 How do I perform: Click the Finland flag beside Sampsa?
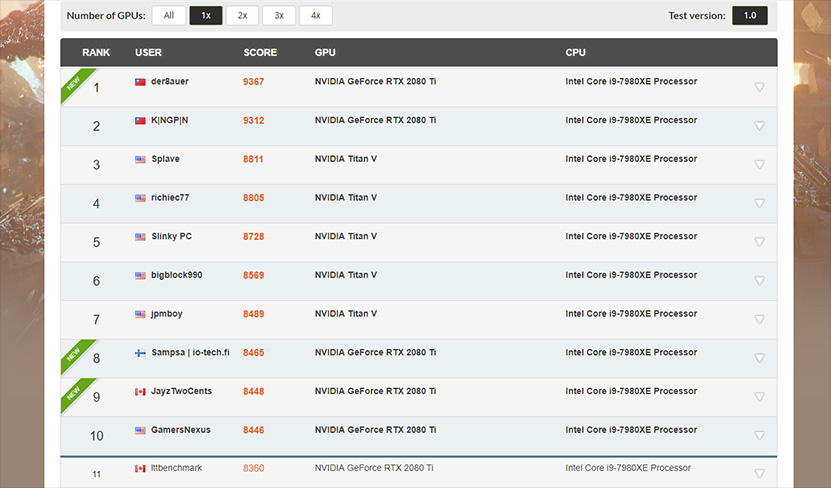click(140, 353)
